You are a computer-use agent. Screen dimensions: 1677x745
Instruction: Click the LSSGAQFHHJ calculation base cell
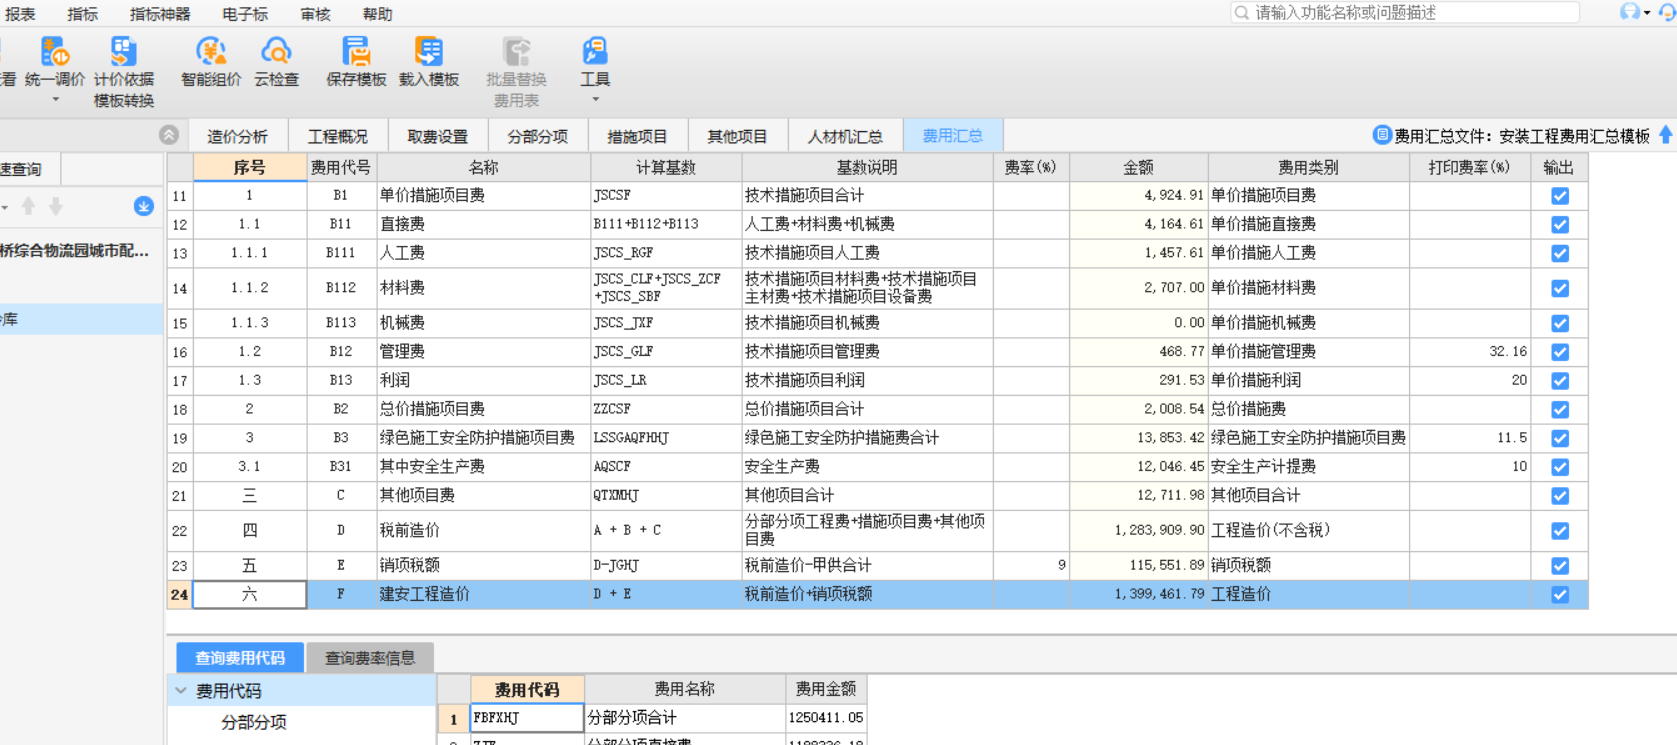[x=666, y=438]
